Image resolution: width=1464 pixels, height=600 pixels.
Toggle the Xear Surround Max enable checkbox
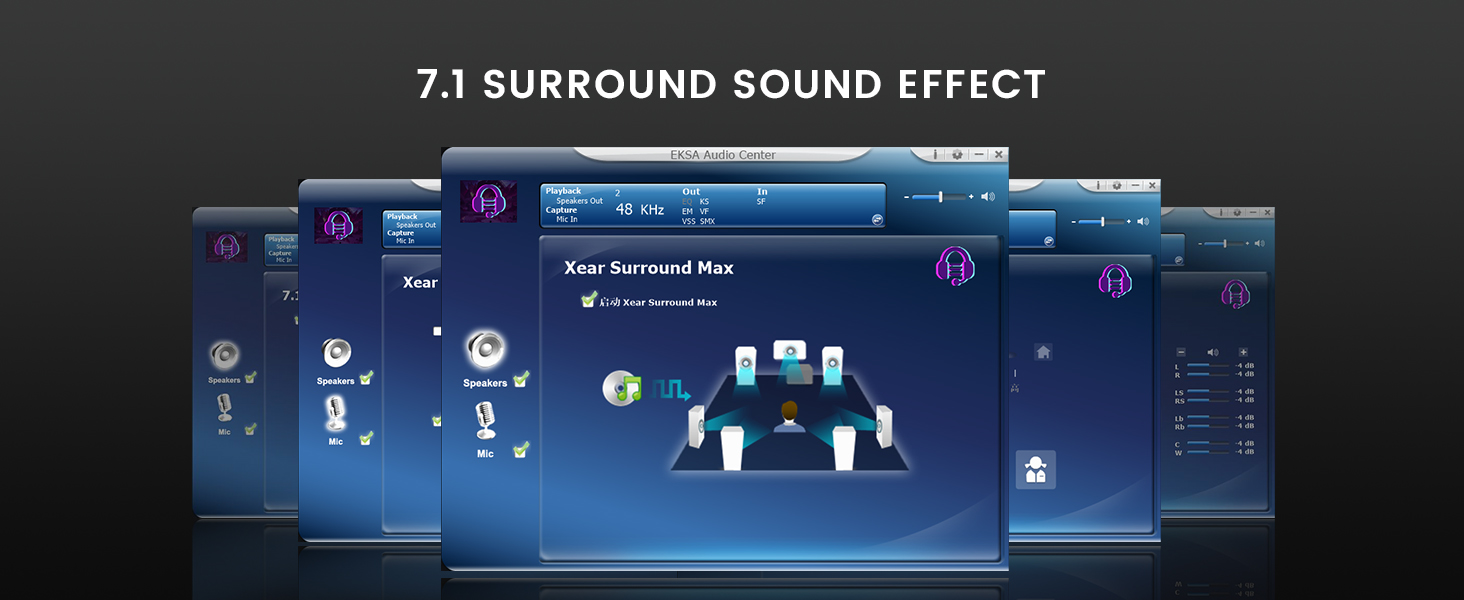coord(589,300)
